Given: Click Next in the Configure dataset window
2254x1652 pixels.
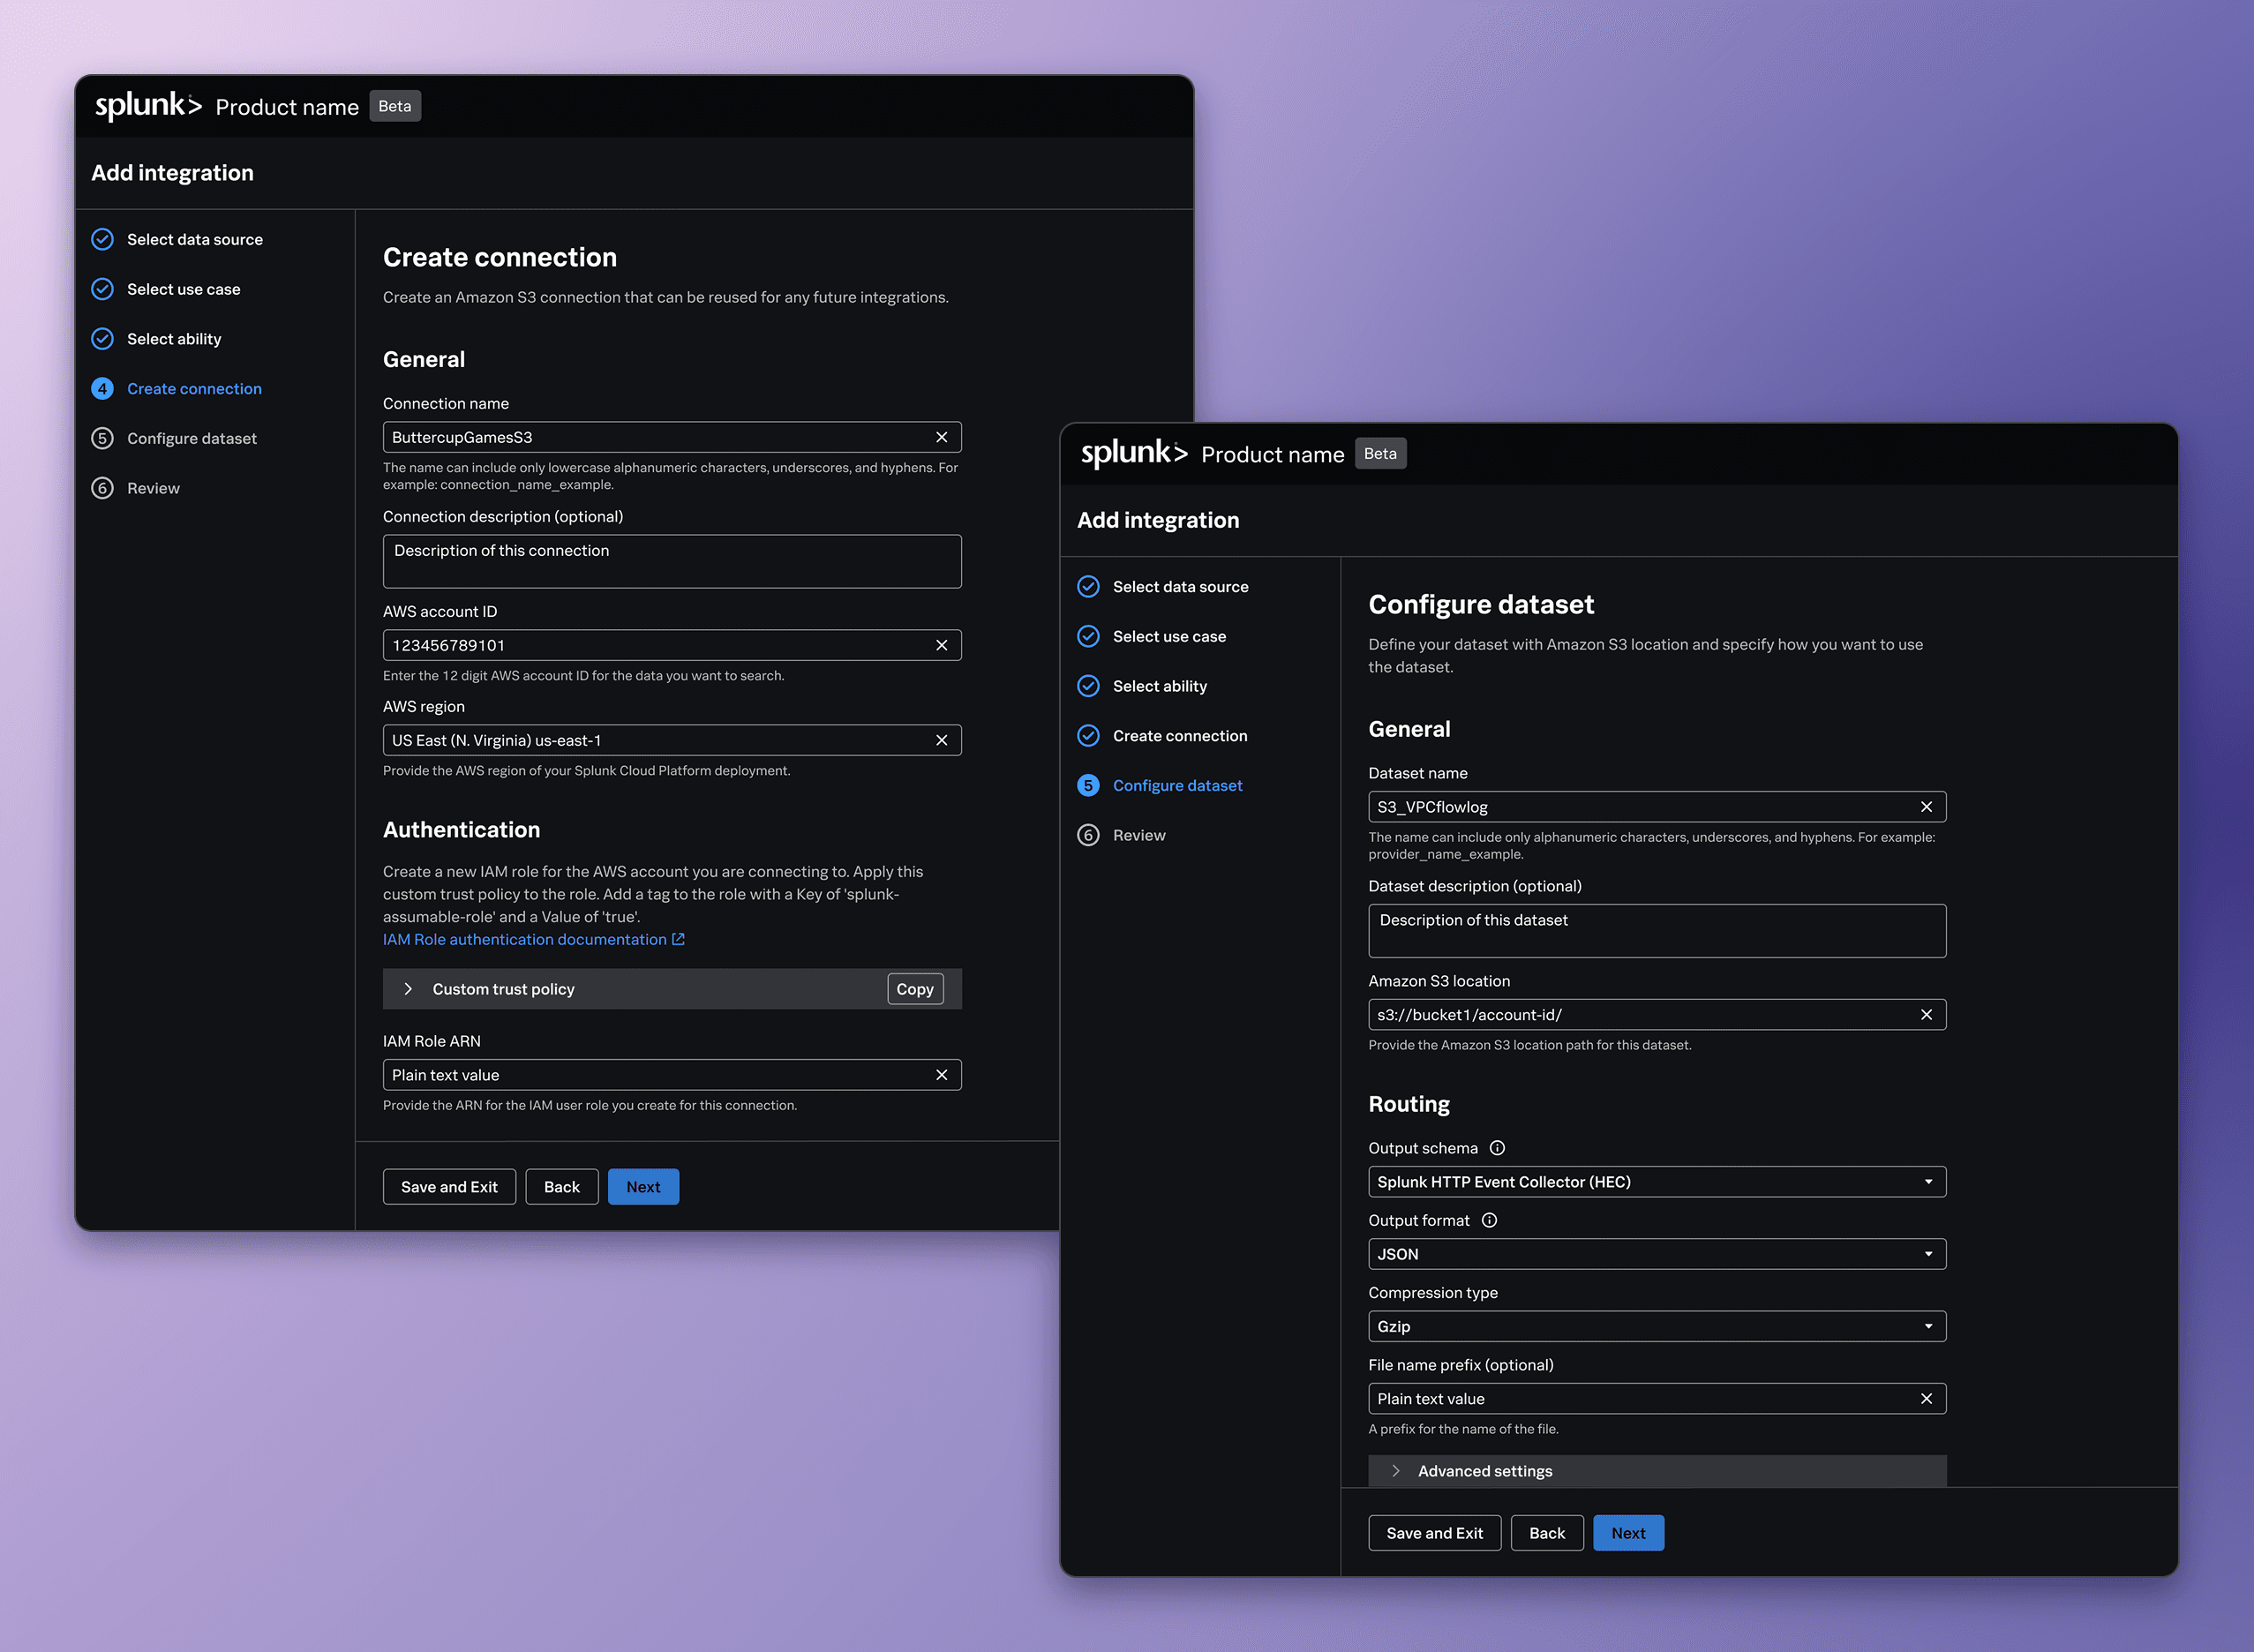Looking at the screenshot, I should tap(1628, 1533).
